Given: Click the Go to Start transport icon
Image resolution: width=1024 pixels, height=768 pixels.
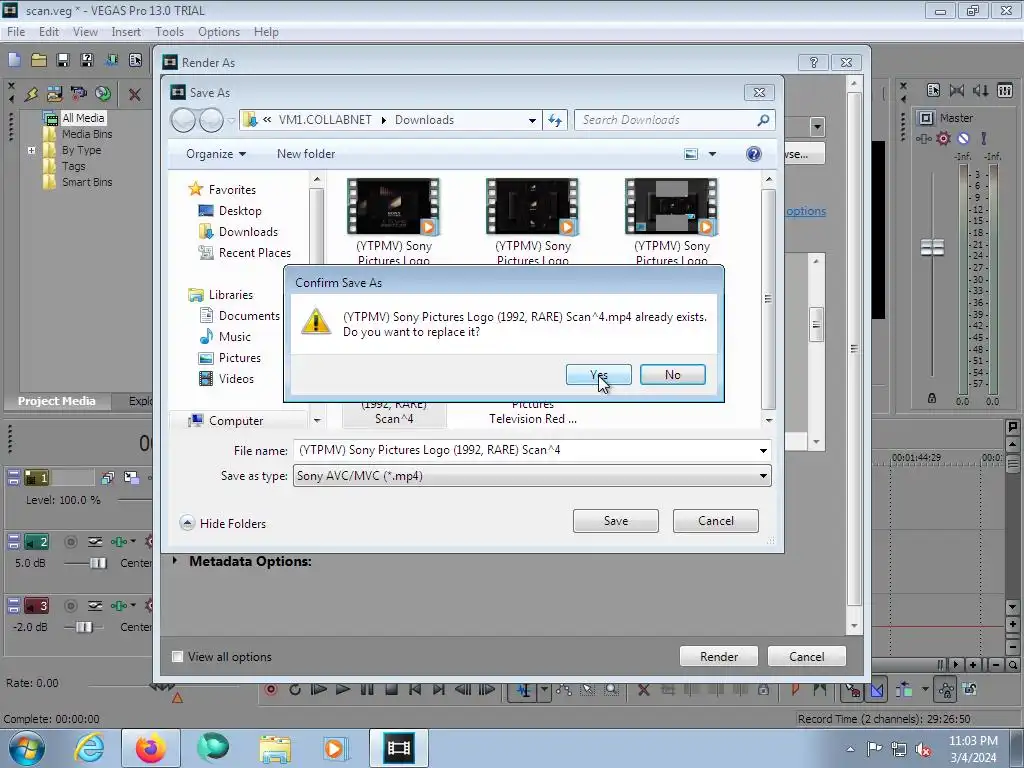Looking at the screenshot, I should tap(415, 690).
